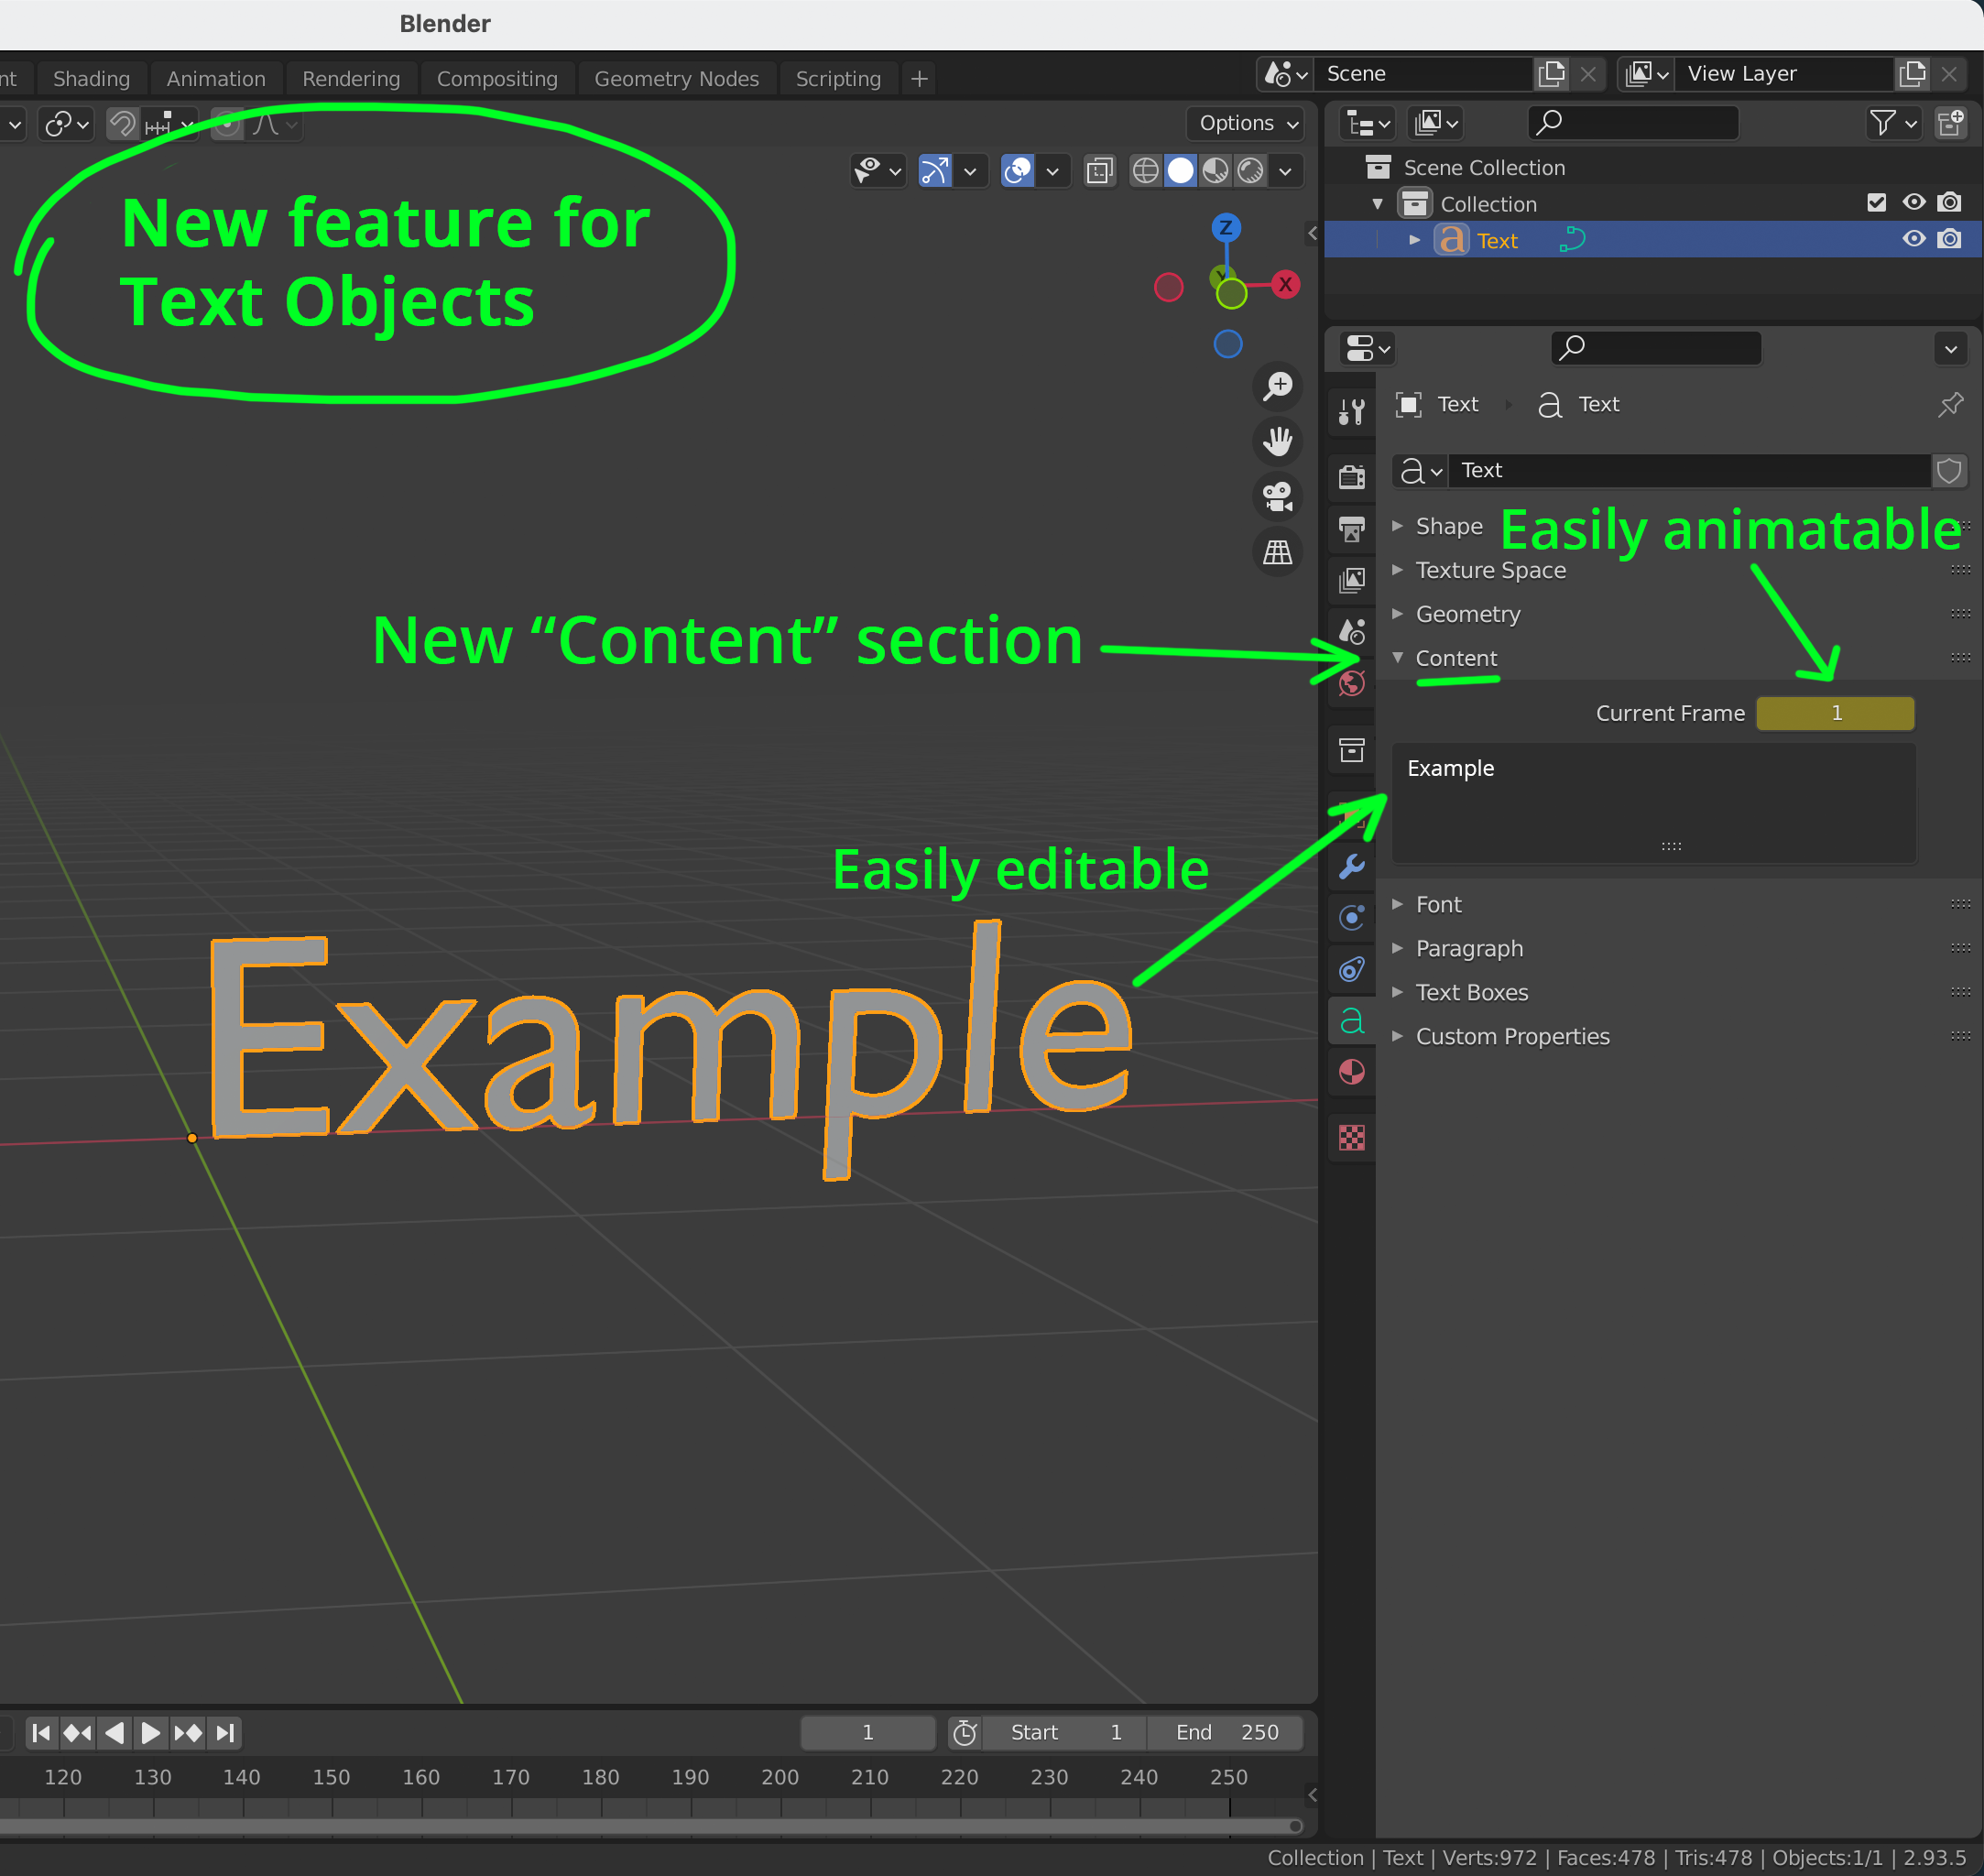Open the World properties globe icon
Image resolution: width=1984 pixels, height=1876 pixels.
click(1352, 683)
